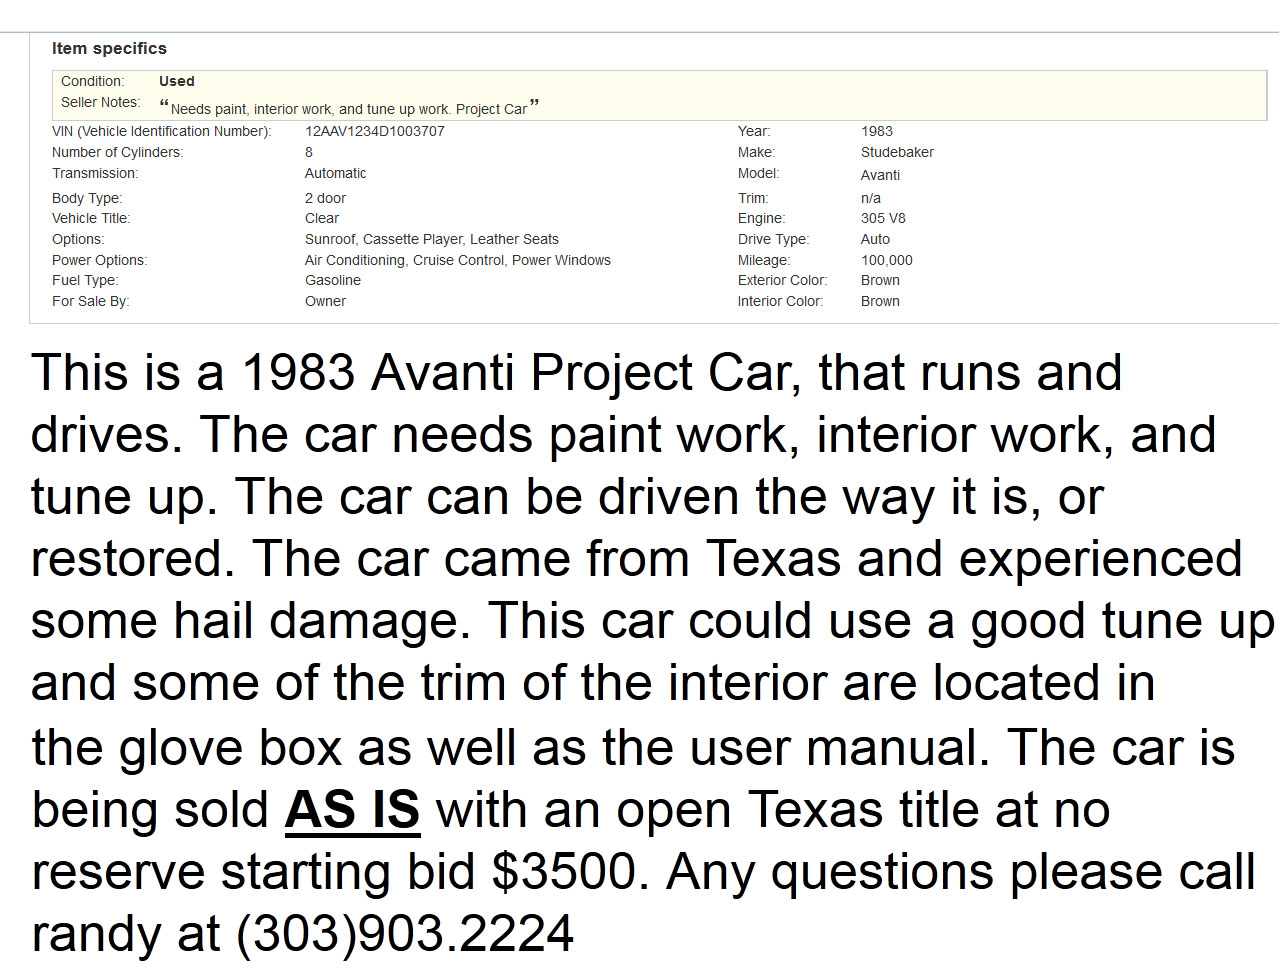The width and height of the screenshot is (1279, 978).
Task: Click the Item specifics heading
Action: [x=109, y=48]
